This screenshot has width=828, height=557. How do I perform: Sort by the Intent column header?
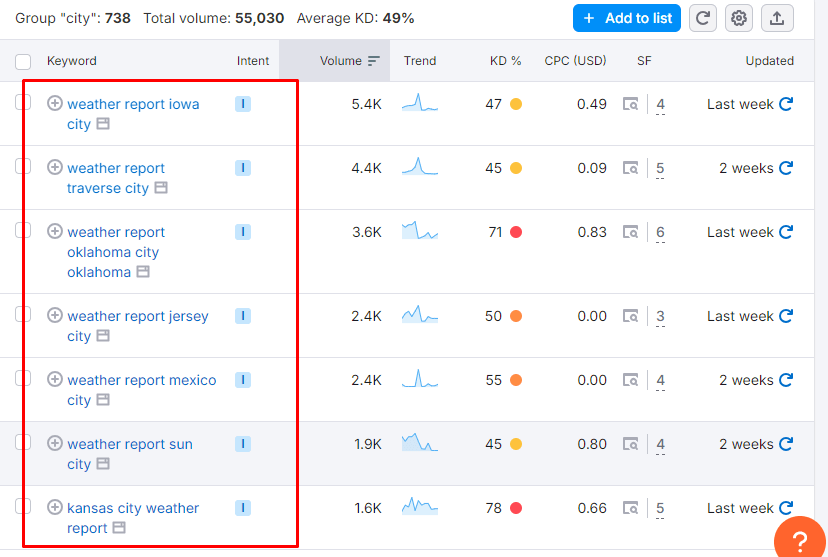253,61
